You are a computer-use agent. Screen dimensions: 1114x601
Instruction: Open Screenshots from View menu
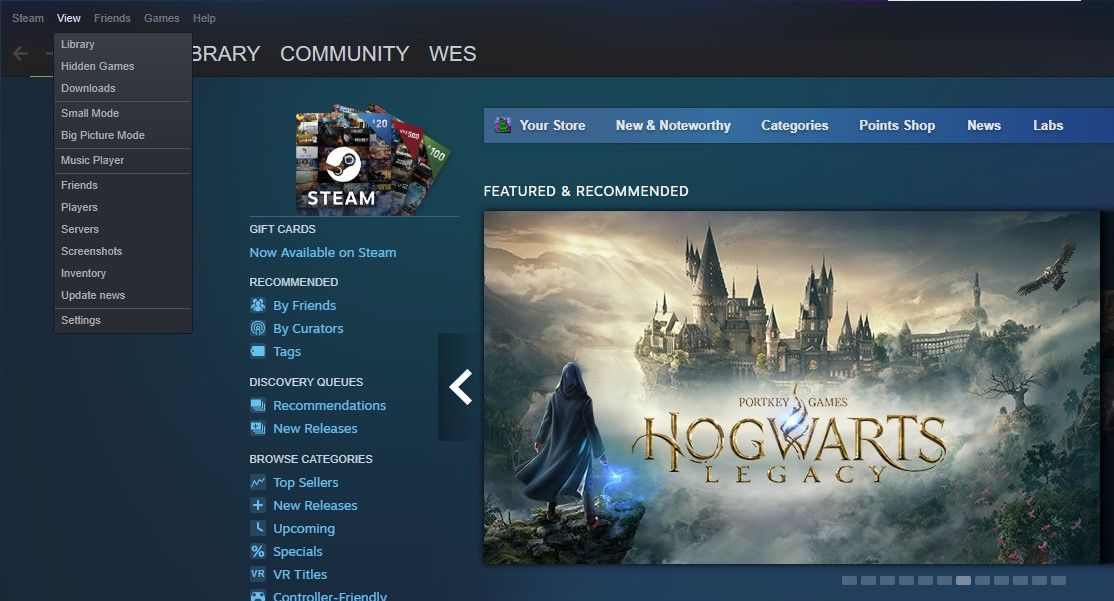point(123,251)
